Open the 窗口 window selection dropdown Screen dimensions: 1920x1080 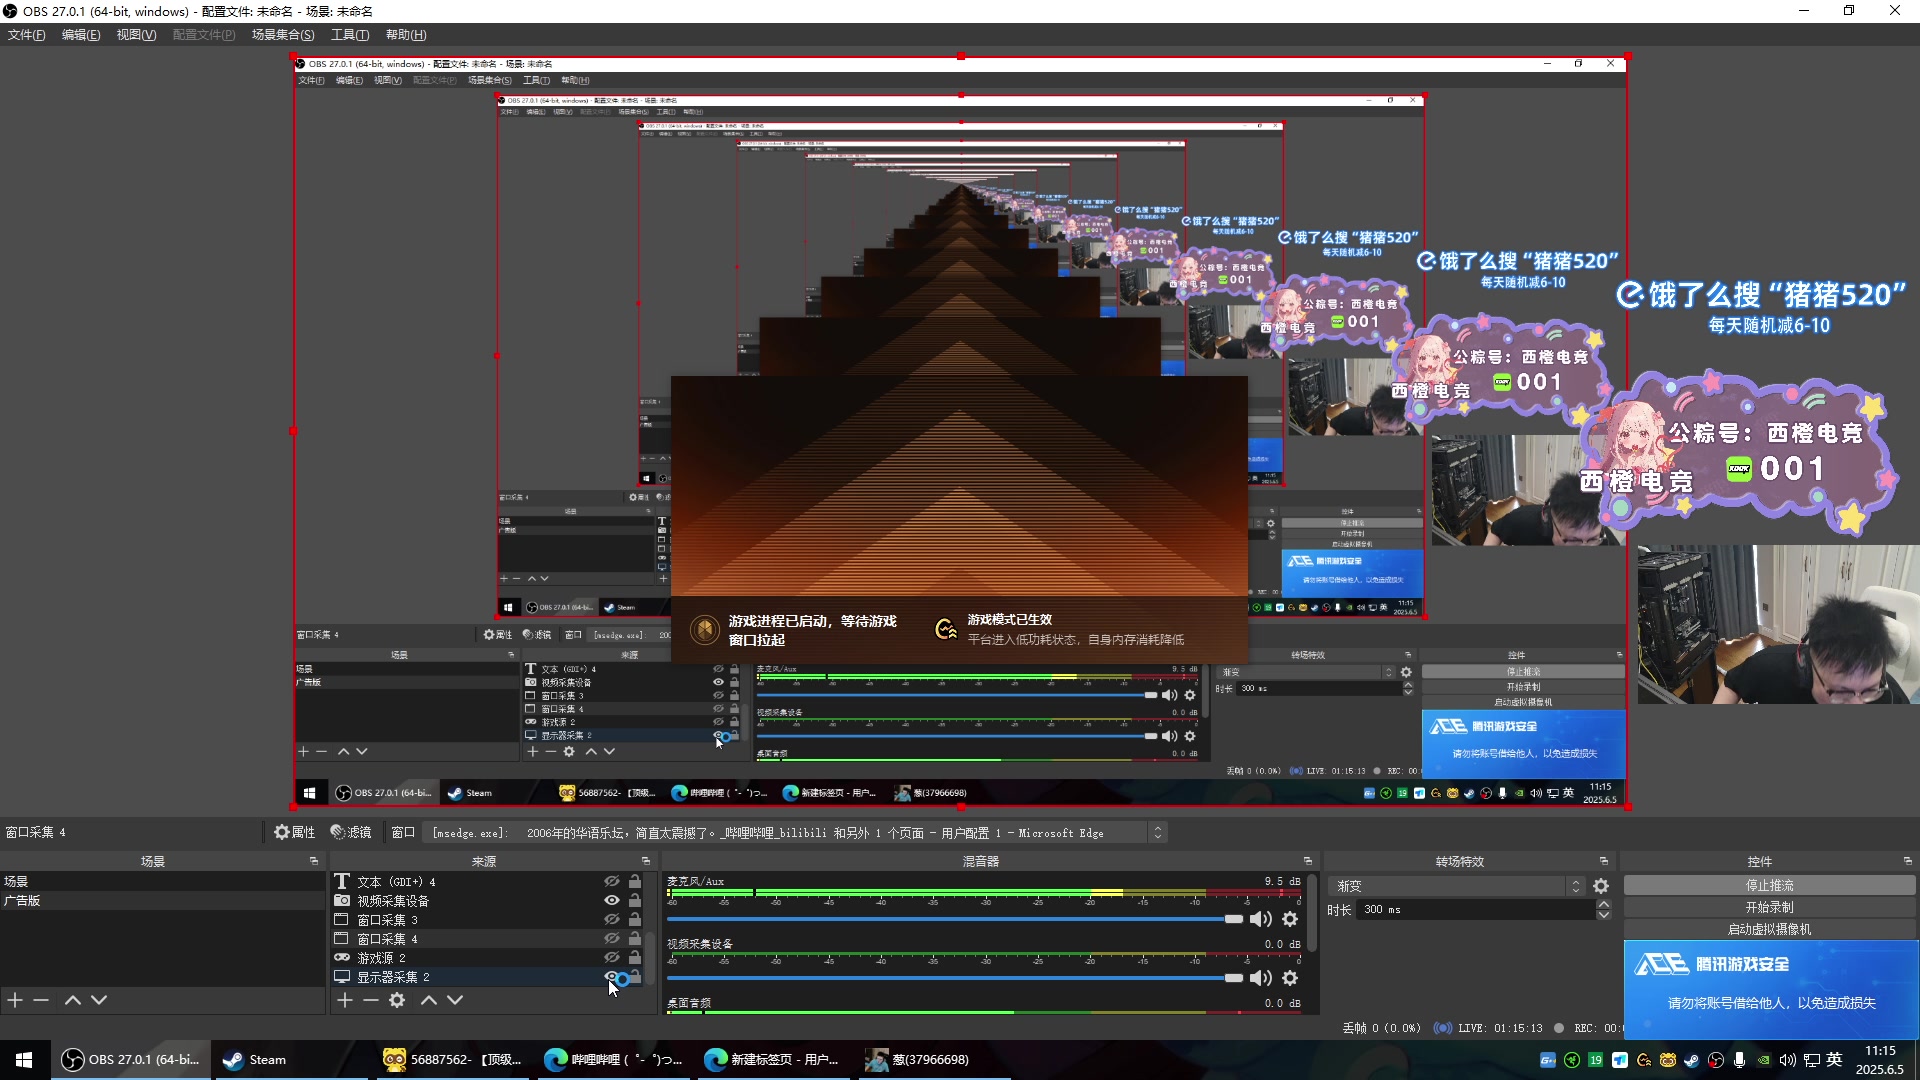797,832
